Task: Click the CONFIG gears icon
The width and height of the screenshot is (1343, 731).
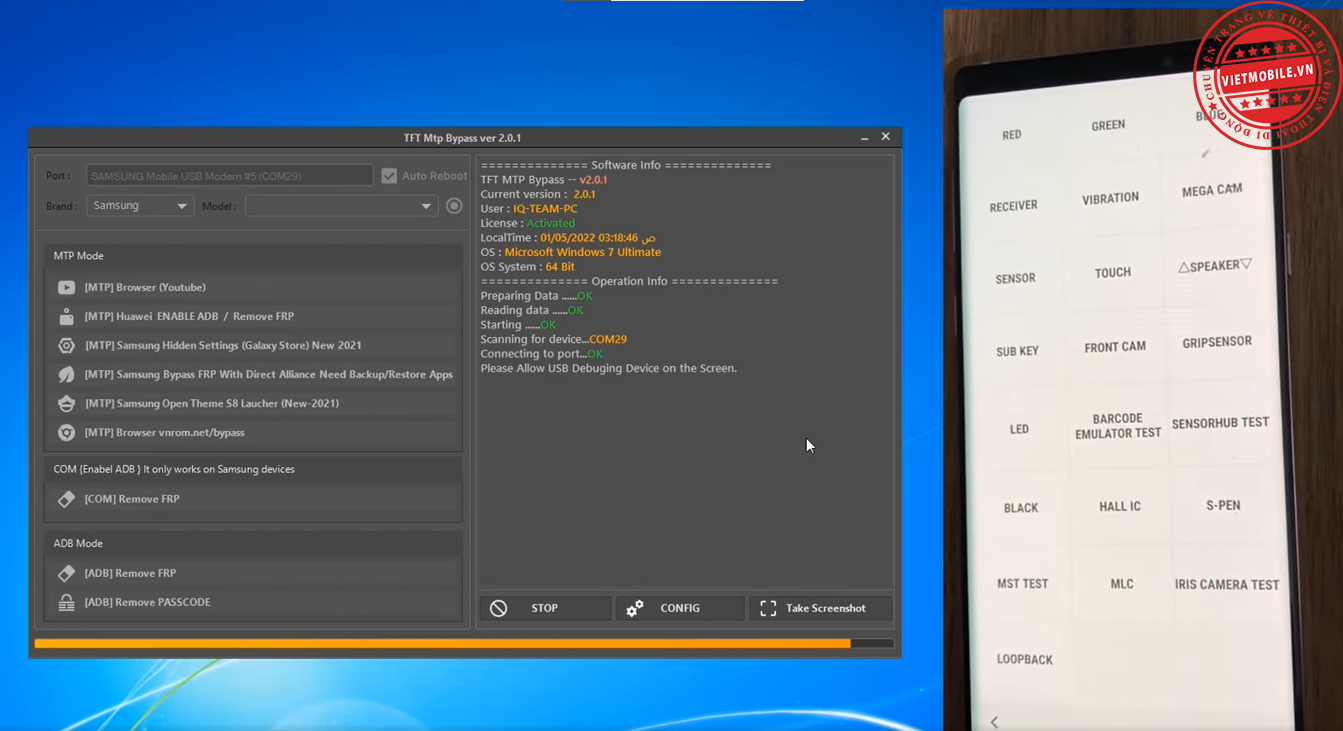Action: tap(635, 608)
